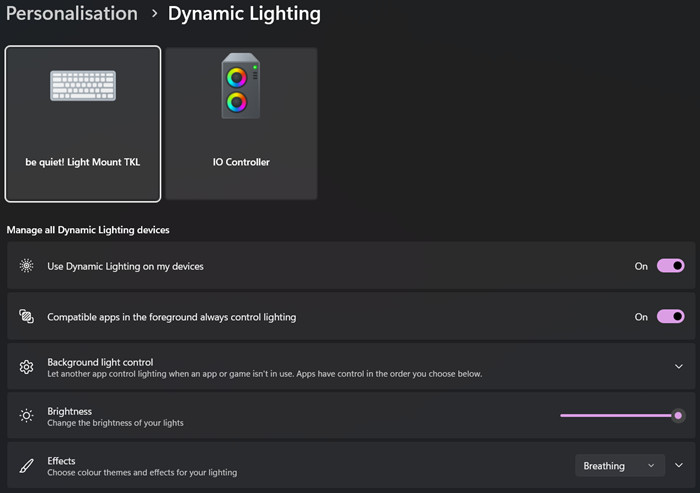Expand the Effects row chevron
Screen dimensions: 700x493
pyautogui.click(x=679, y=465)
